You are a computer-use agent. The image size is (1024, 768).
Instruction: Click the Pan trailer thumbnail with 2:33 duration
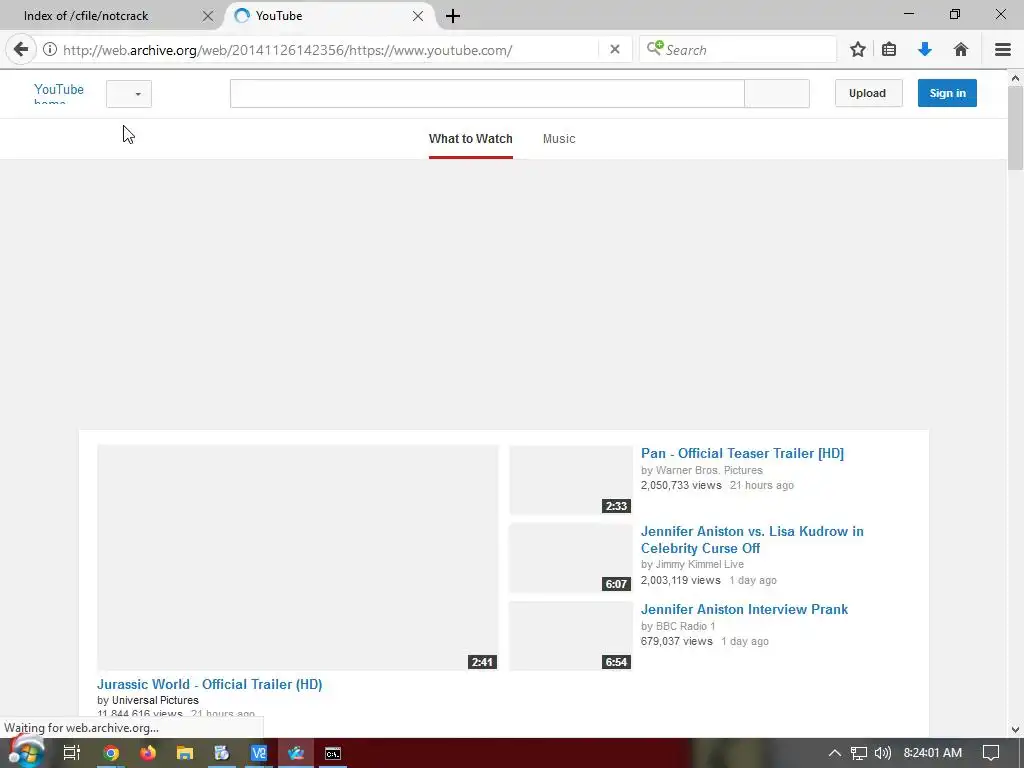click(x=571, y=480)
